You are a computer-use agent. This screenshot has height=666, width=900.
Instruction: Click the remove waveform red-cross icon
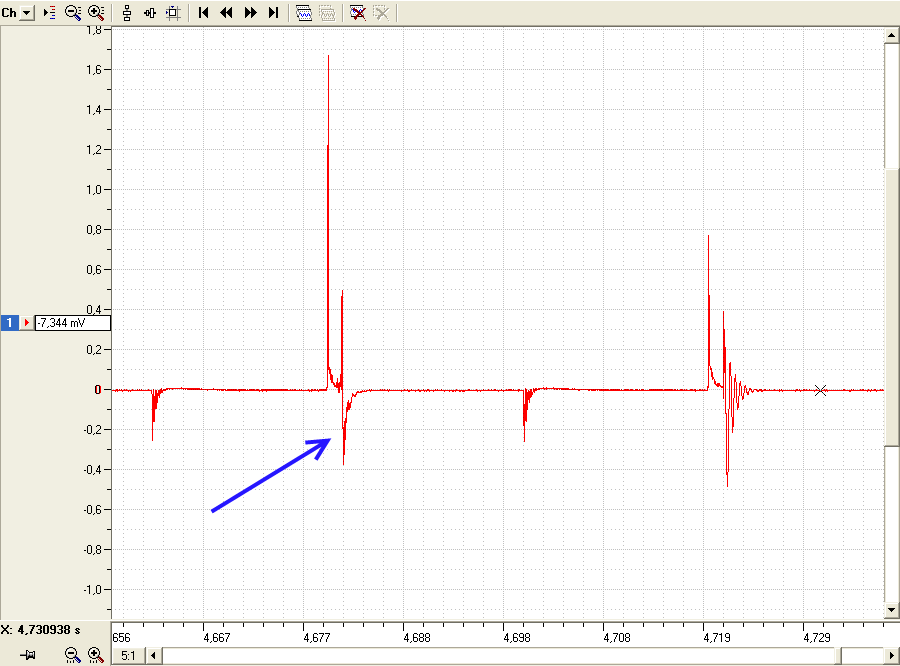click(358, 13)
